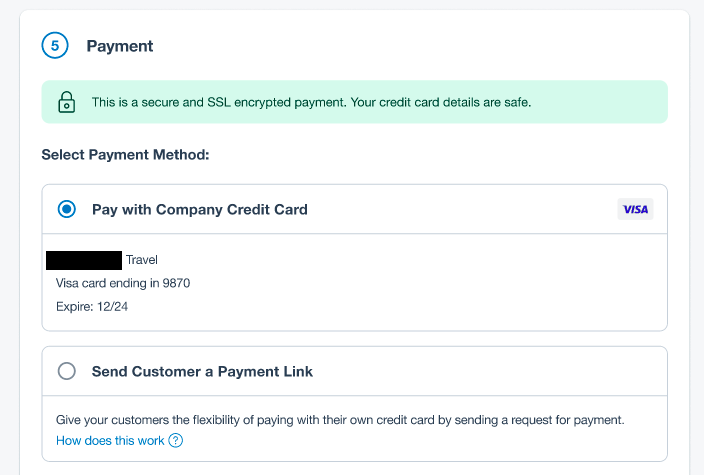Open the How does this work link
Screen dimensions: 704x475
click(x=110, y=440)
